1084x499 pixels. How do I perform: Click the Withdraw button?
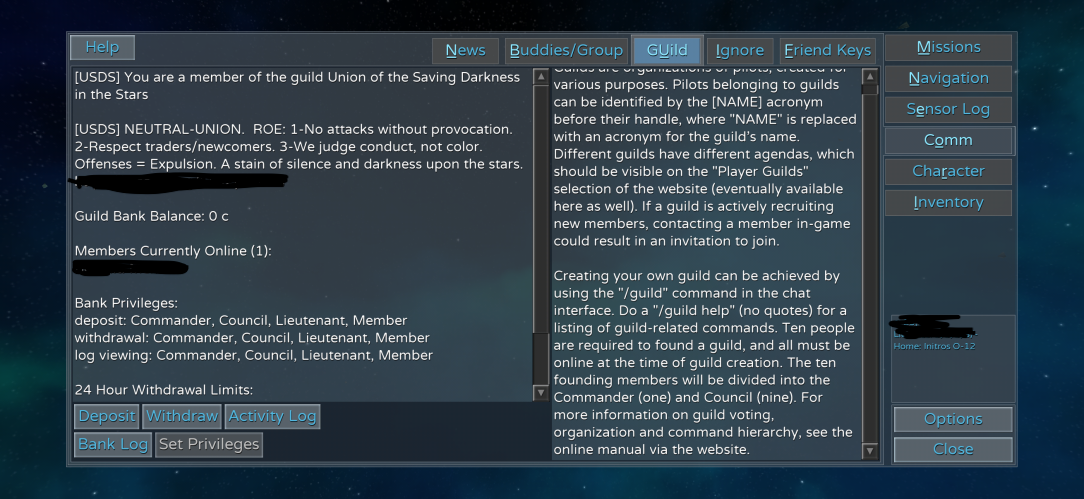coord(182,417)
